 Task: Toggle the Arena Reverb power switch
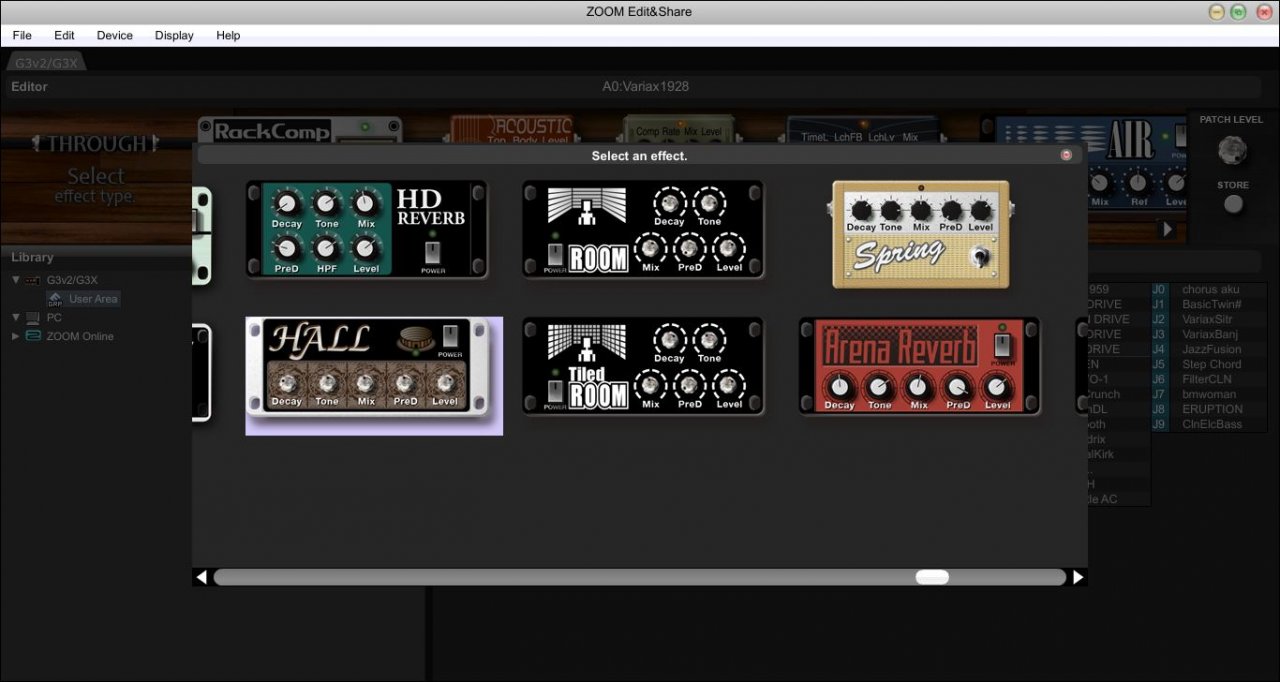click(x=1002, y=345)
